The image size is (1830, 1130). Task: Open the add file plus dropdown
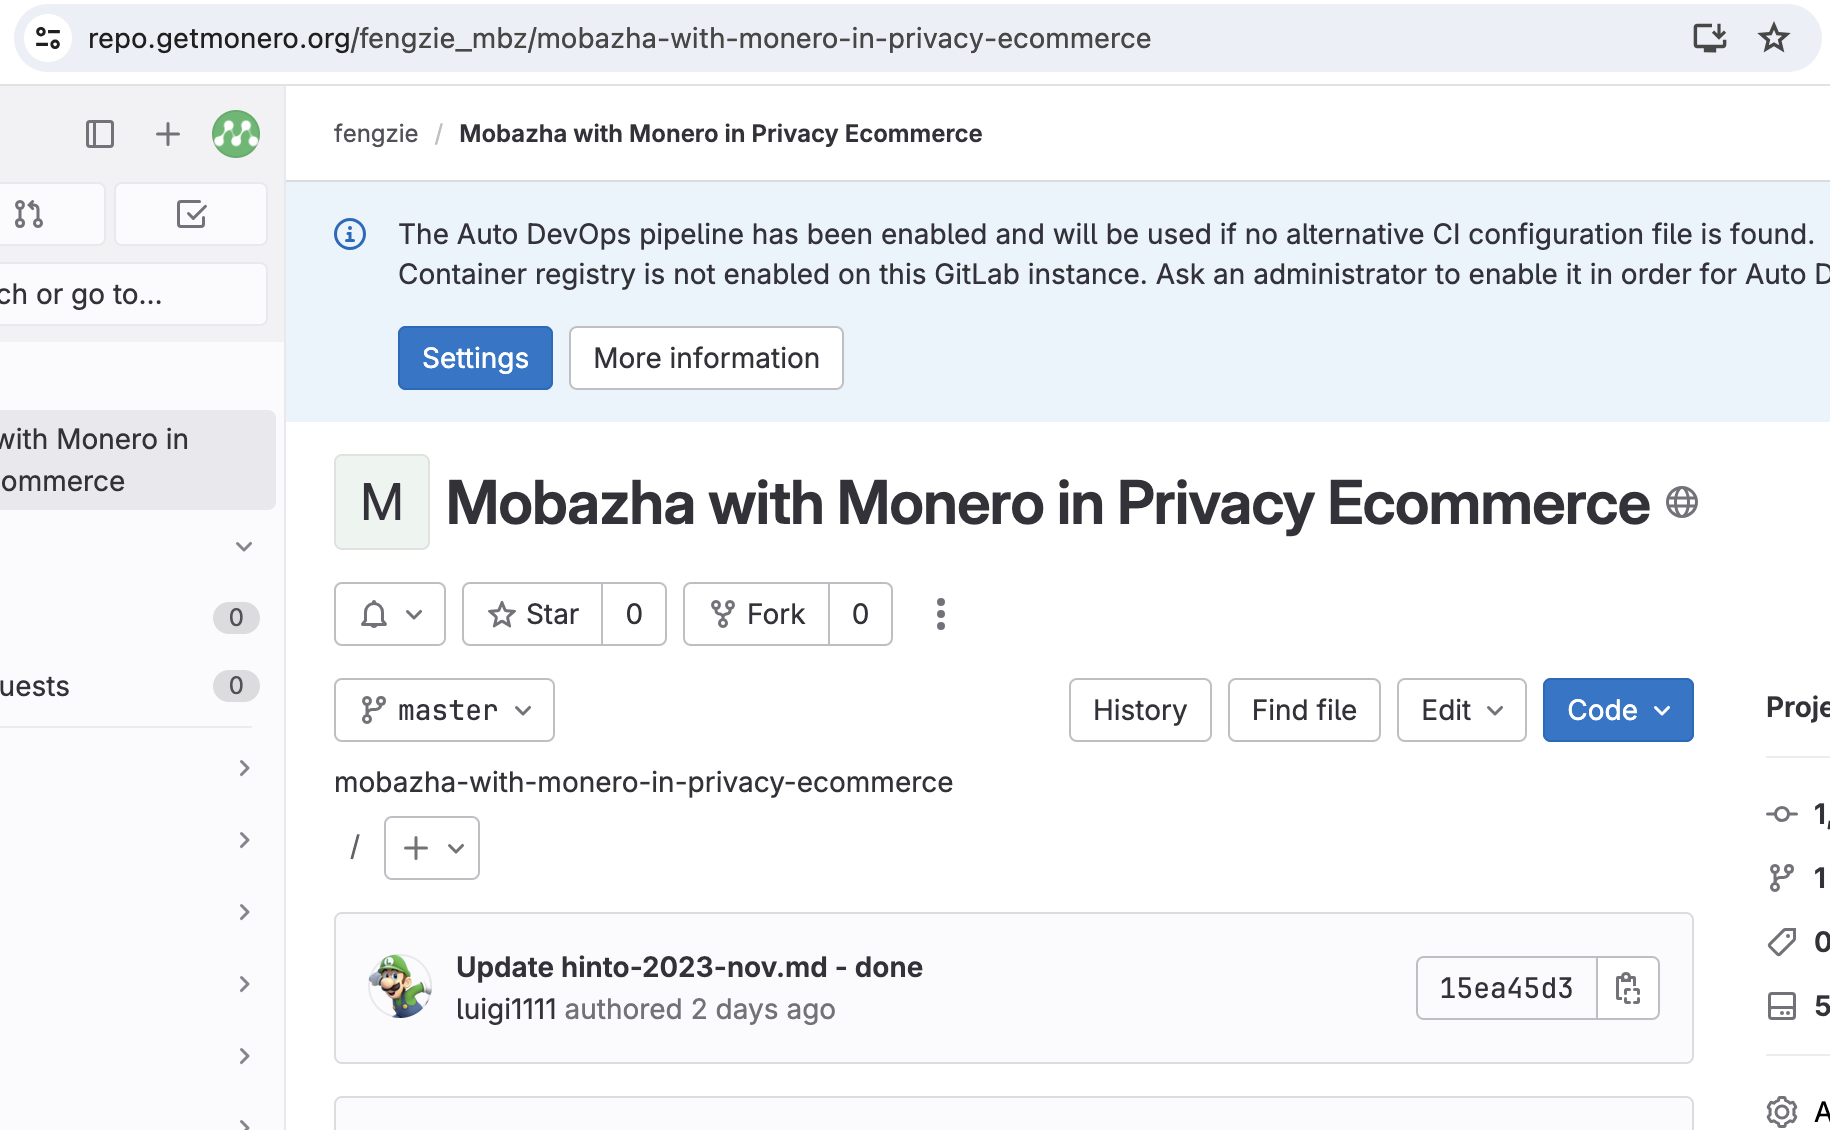(x=432, y=848)
